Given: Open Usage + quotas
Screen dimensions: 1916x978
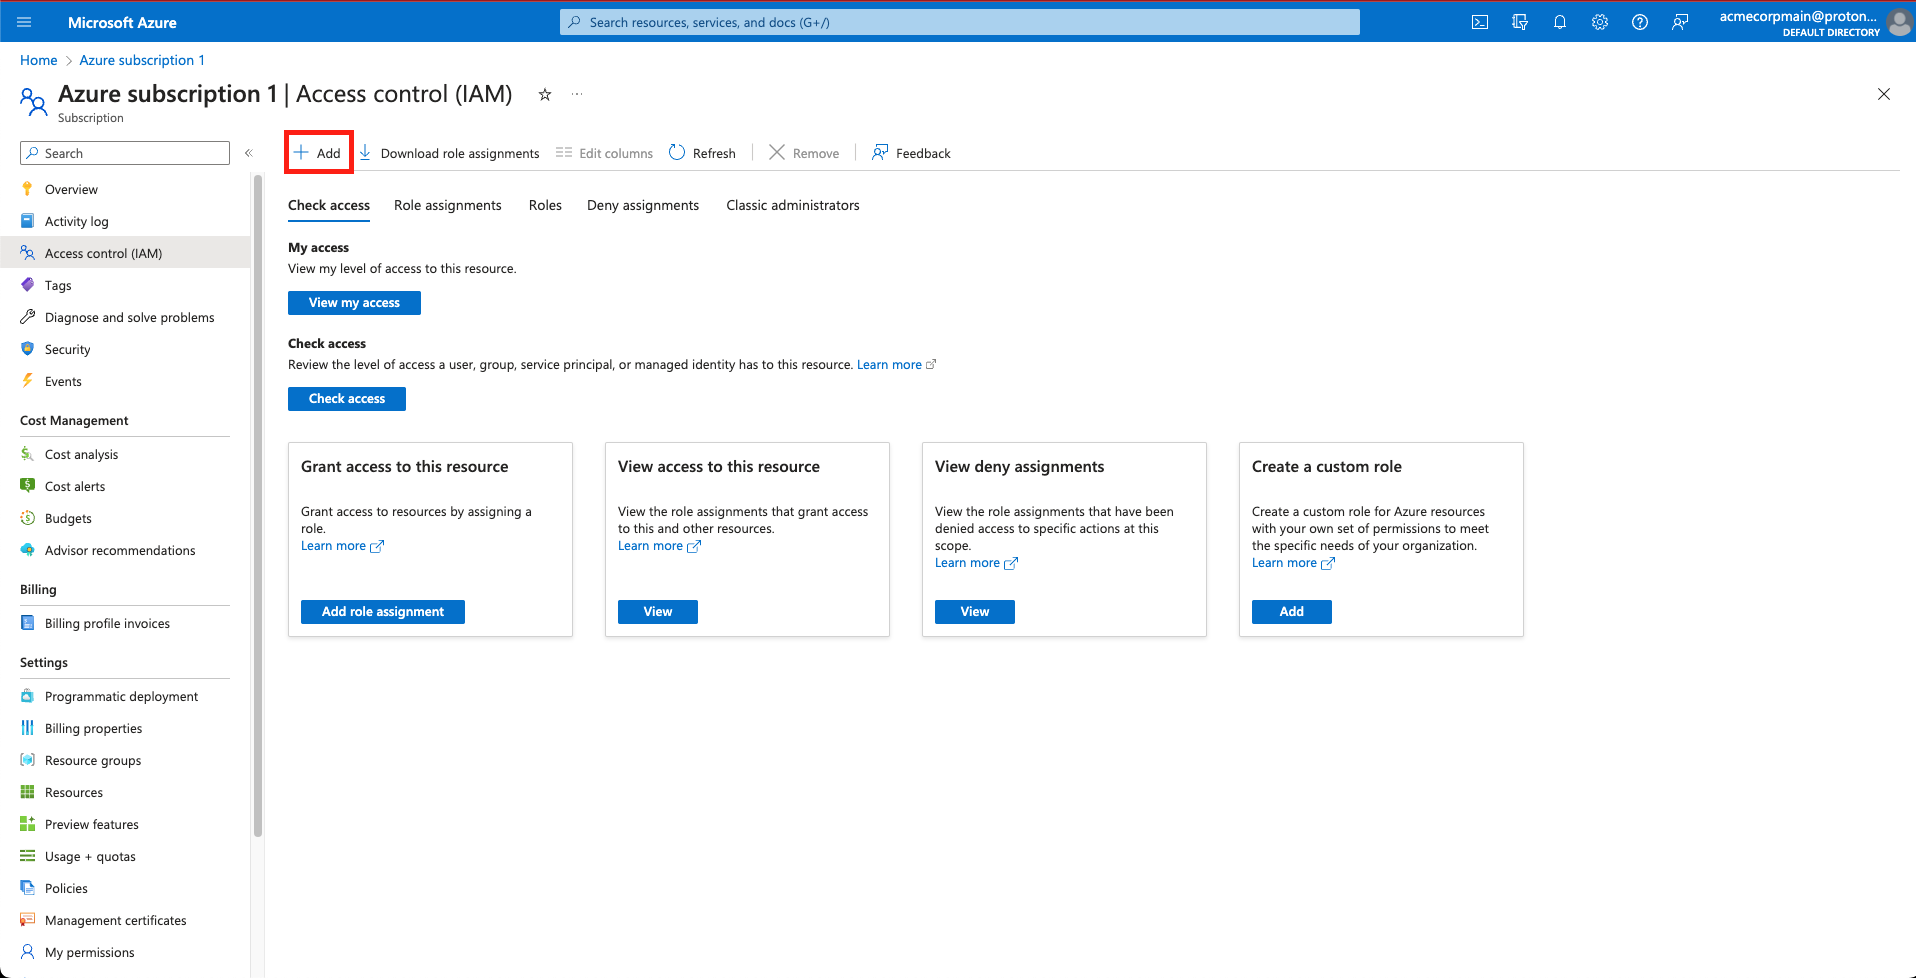Looking at the screenshot, I should tap(125, 856).
